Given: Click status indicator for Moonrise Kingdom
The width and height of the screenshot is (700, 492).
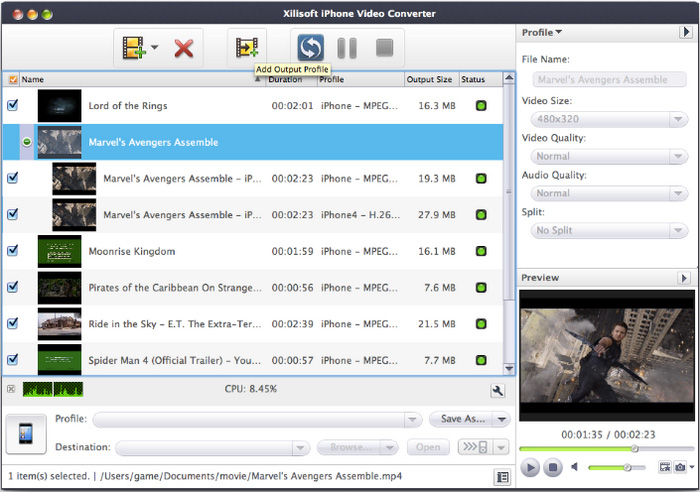Looking at the screenshot, I should point(481,251).
